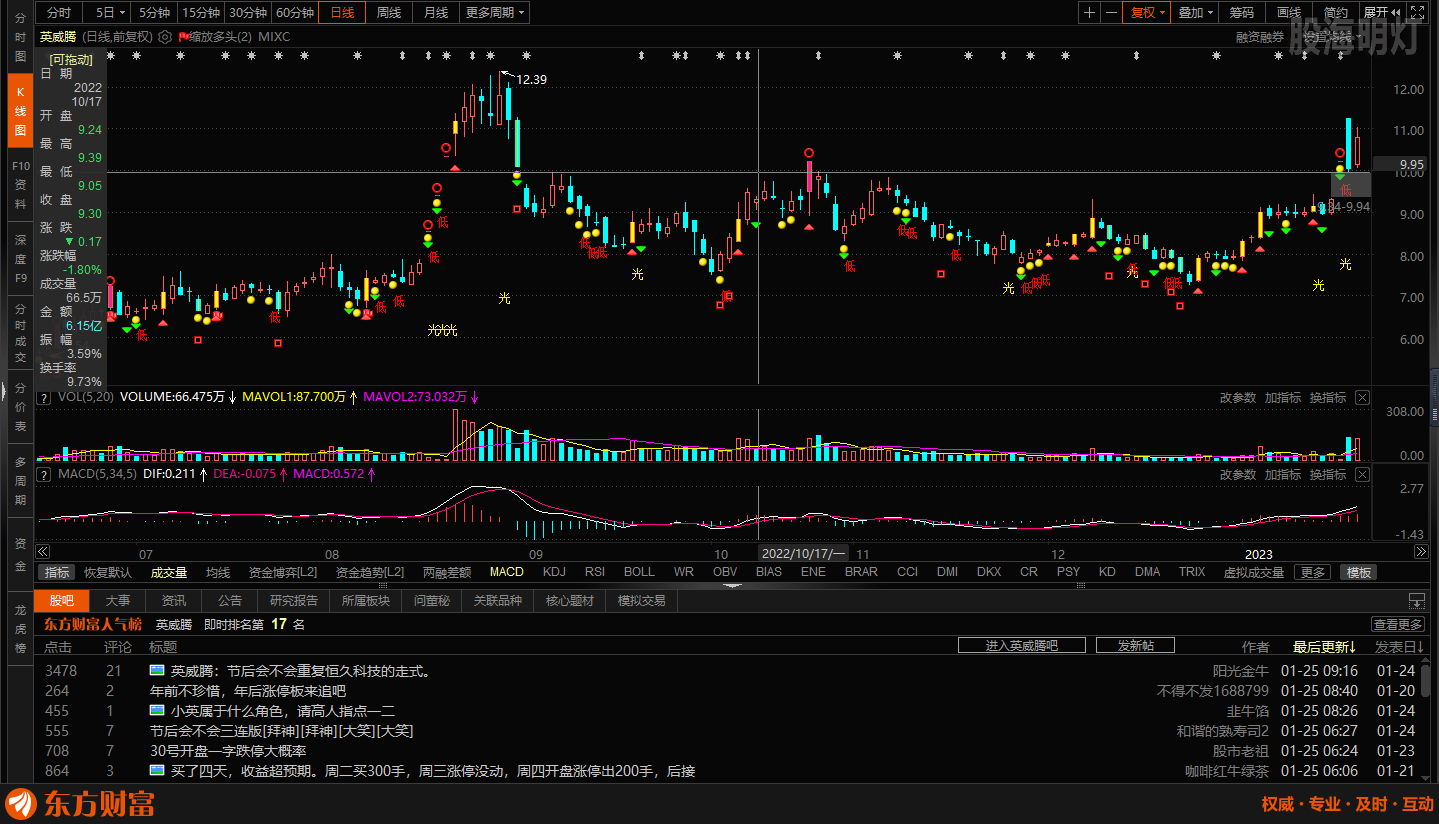Open post 年前不珍惜，年后涨停板来追吧
The image size is (1439, 824).
[x=248, y=691]
